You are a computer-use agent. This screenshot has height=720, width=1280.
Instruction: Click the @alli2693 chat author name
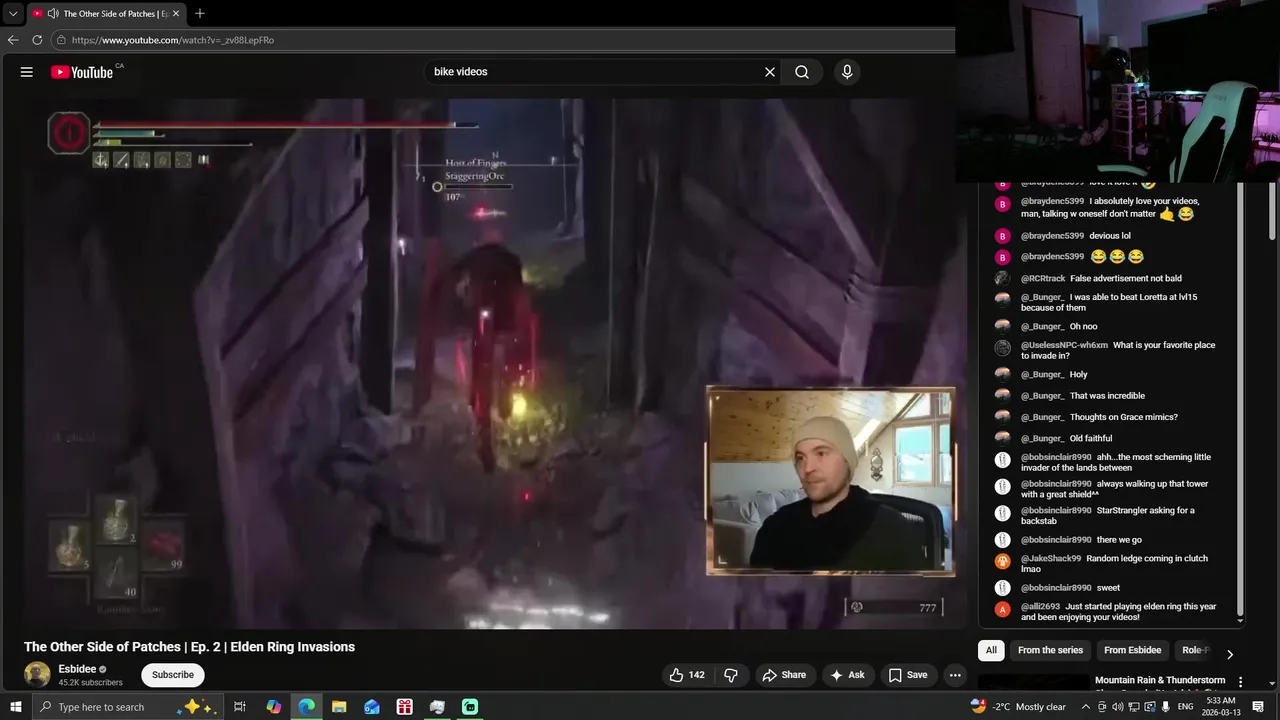[x=1040, y=606]
